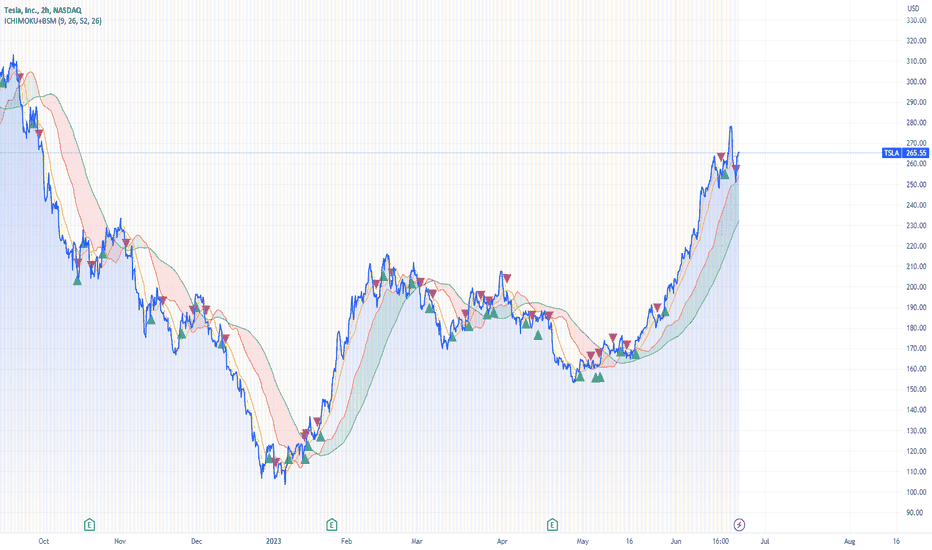The height and width of the screenshot is (550, 932).
Task: Click the 150.00 price axis label
Action: (x=916, y=389)
